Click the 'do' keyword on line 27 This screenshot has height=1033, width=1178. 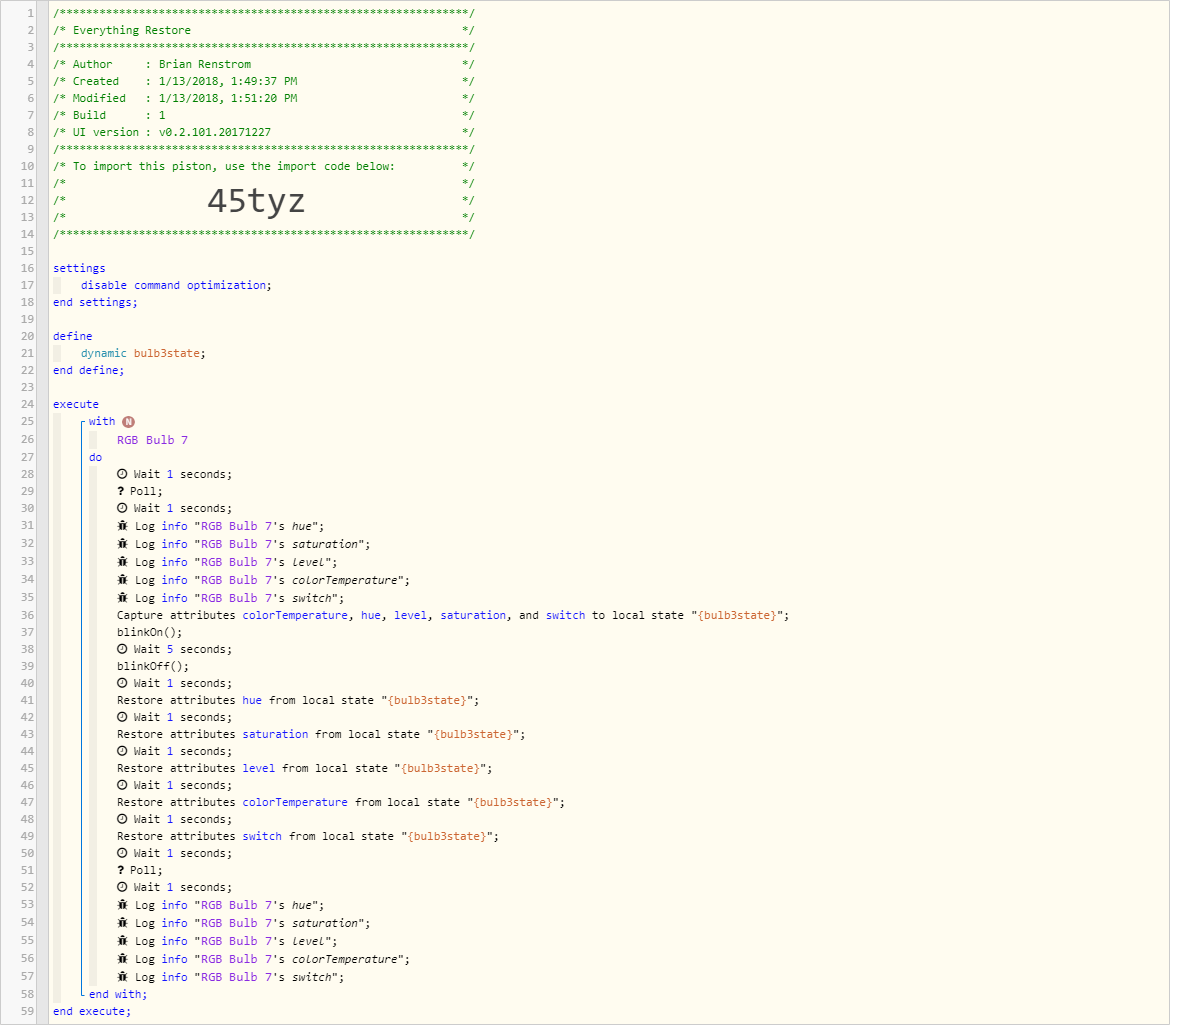point(95,458)
